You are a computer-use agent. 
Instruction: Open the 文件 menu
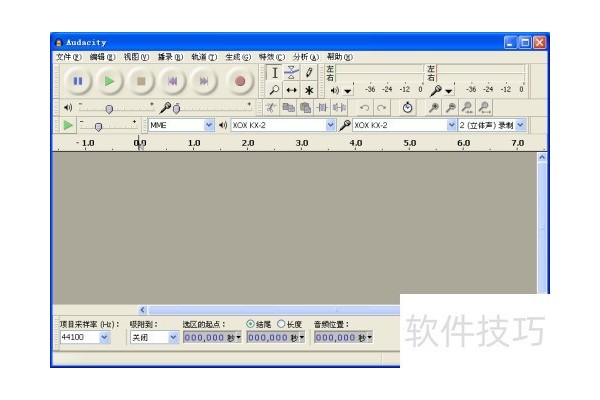tap(69, 57)
